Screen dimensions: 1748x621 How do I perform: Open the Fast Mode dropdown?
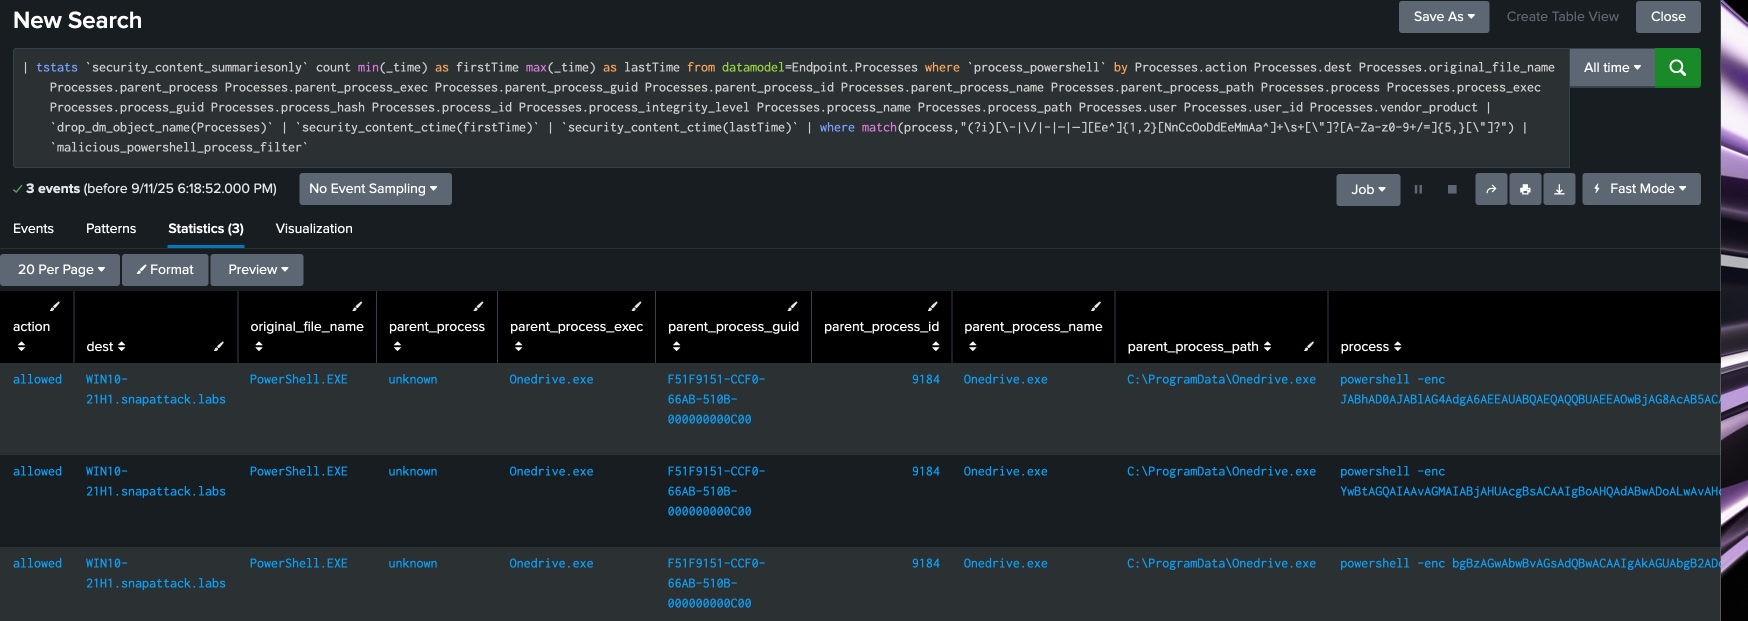pos(1640,189)
